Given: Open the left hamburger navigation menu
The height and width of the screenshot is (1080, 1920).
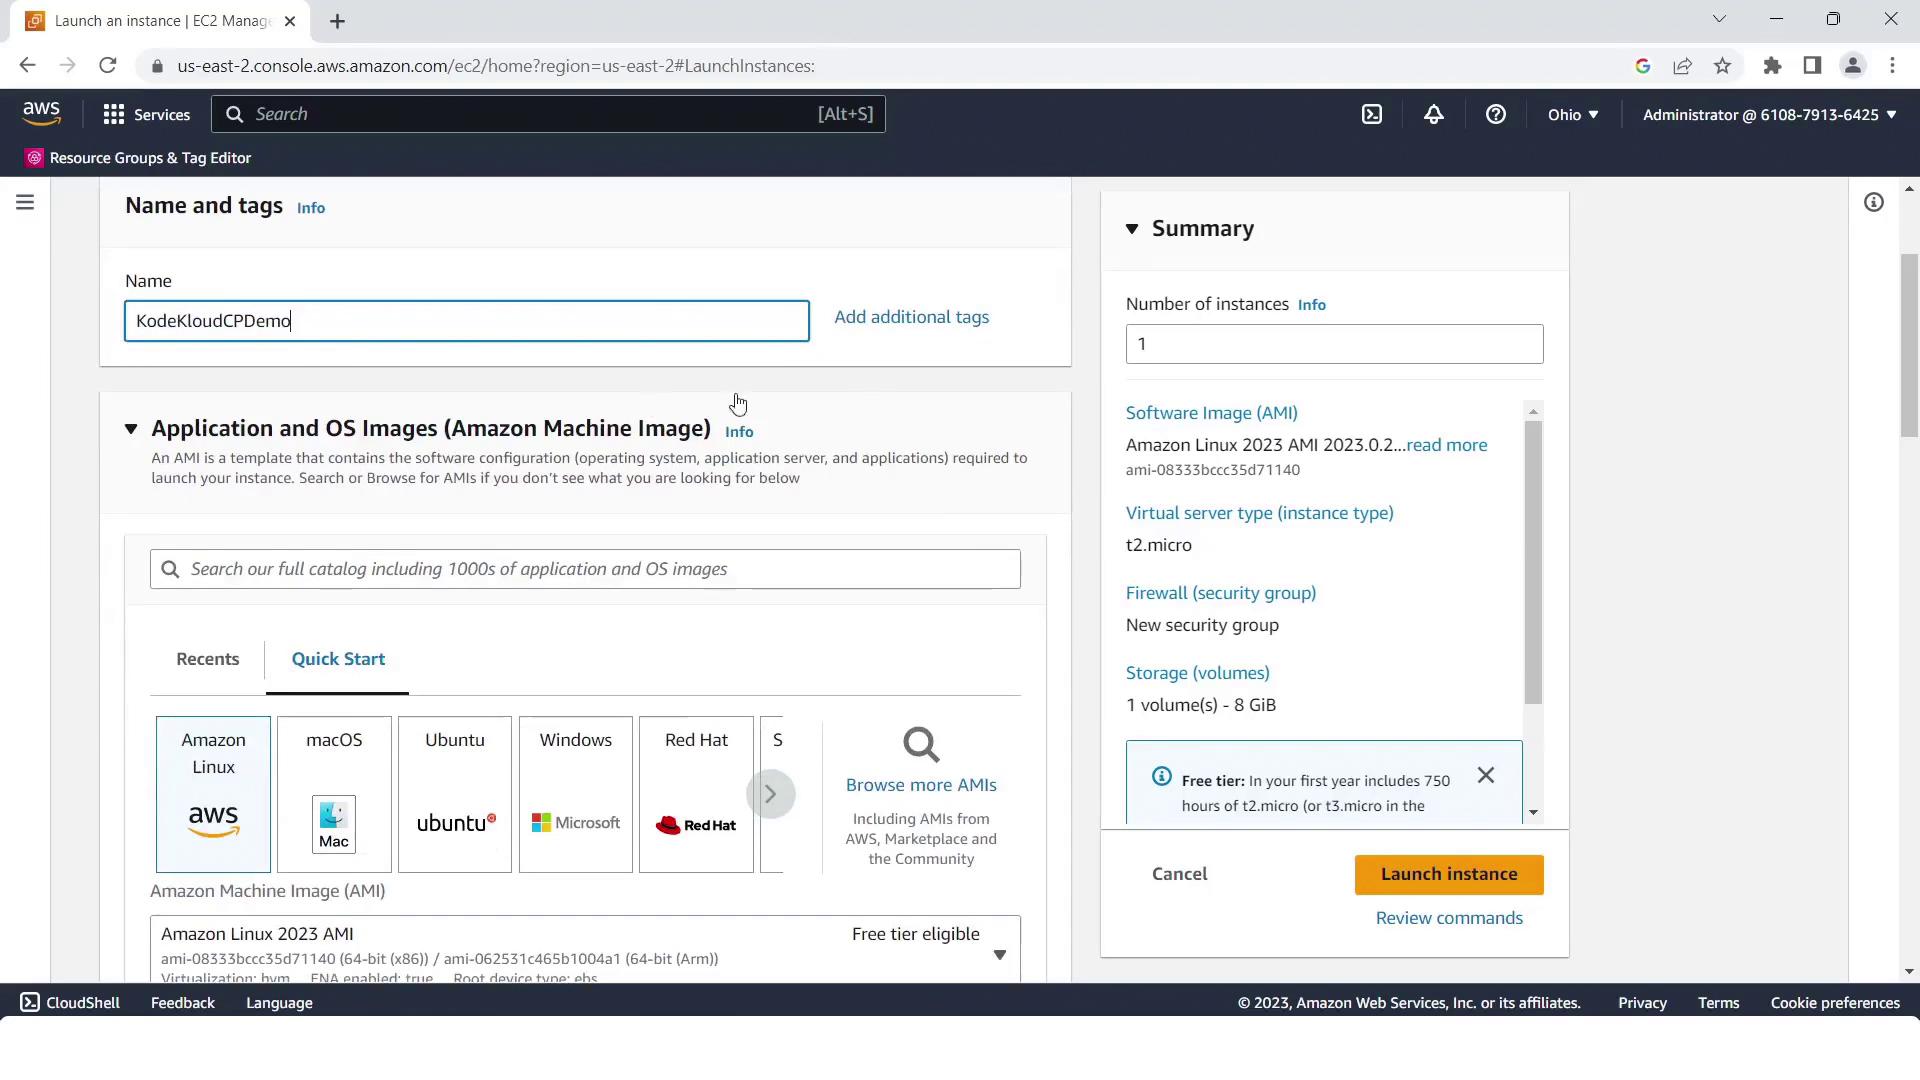Looking at the screenshot, I should click(25, 203).
